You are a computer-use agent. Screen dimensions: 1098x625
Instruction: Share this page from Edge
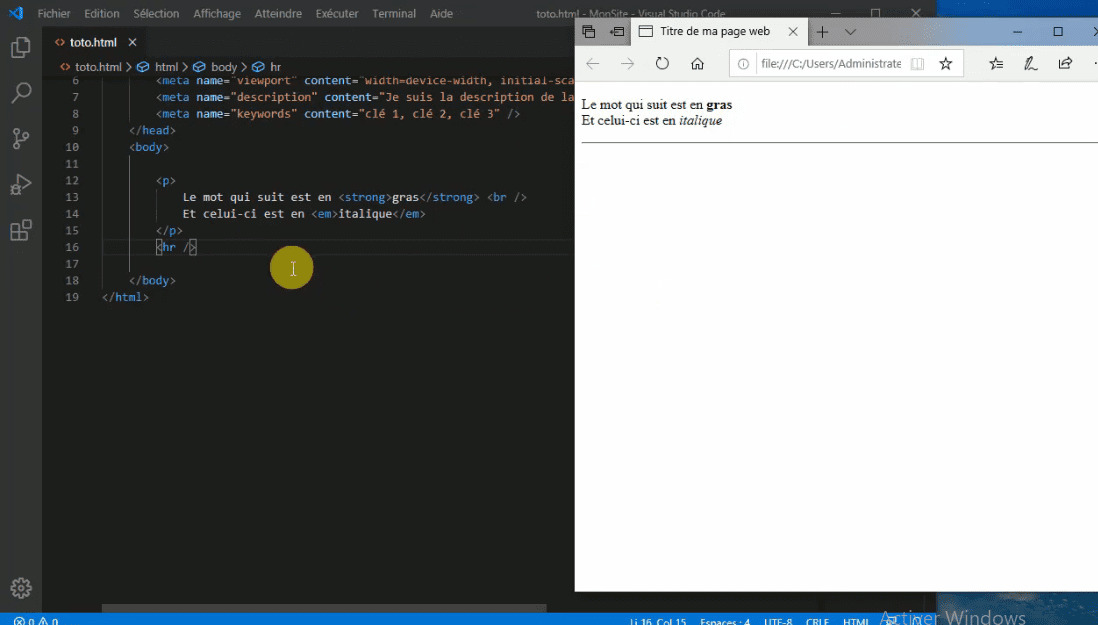pos(1065,64)
